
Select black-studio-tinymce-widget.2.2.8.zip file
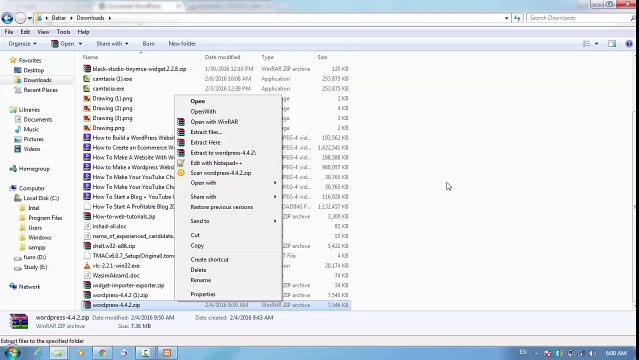pyautogui.click(x=139, y=69)
